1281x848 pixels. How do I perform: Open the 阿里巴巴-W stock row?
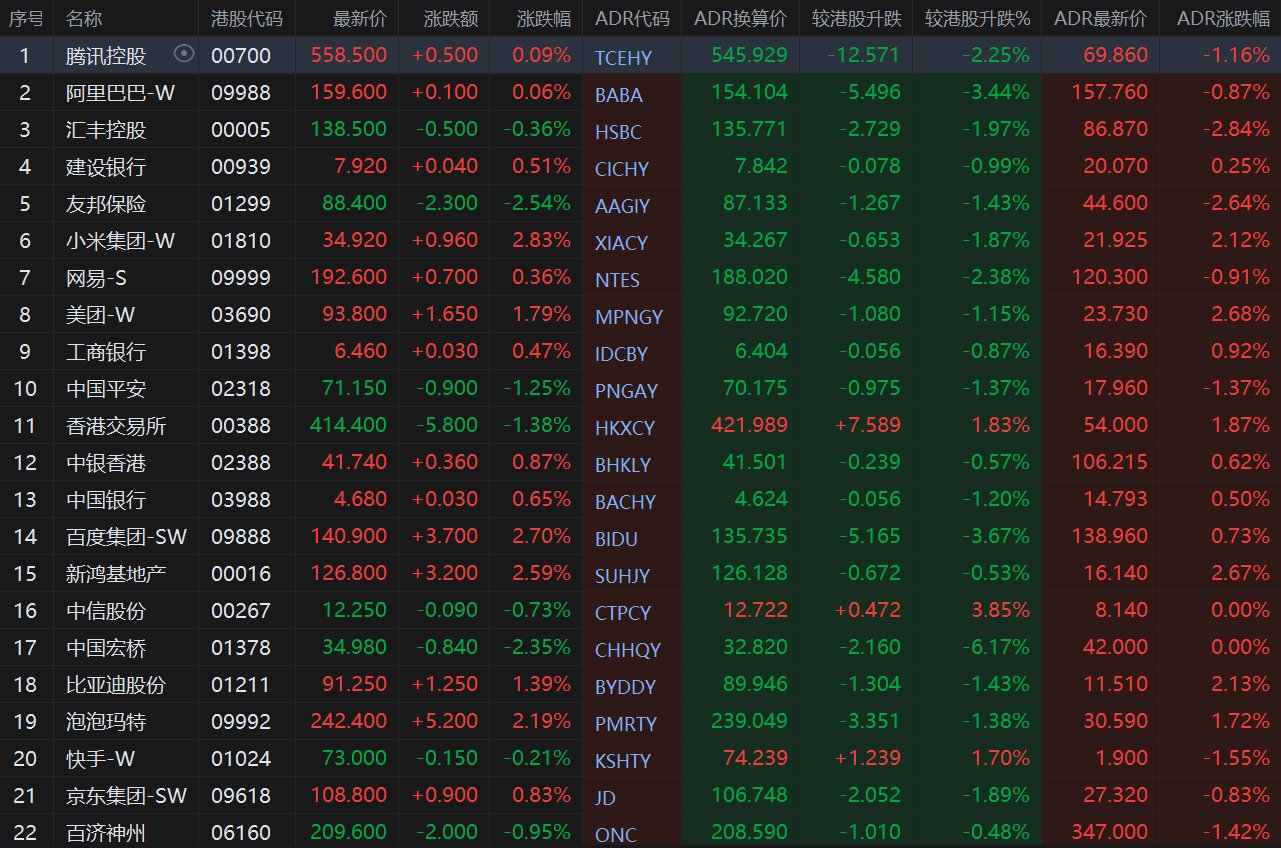[120, 92]
